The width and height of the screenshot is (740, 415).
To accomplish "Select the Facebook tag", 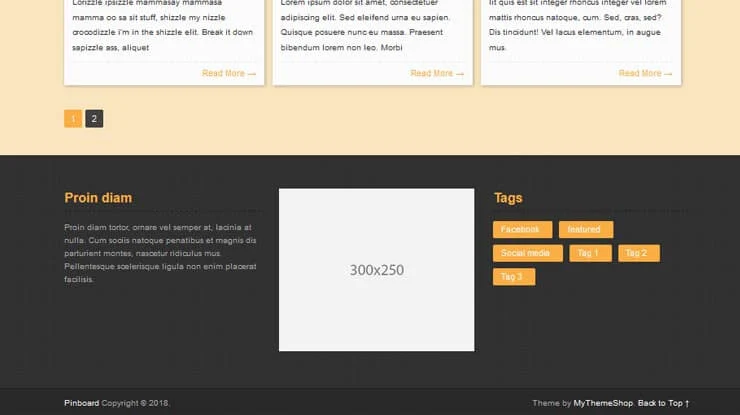I will [x=522, y=229].
